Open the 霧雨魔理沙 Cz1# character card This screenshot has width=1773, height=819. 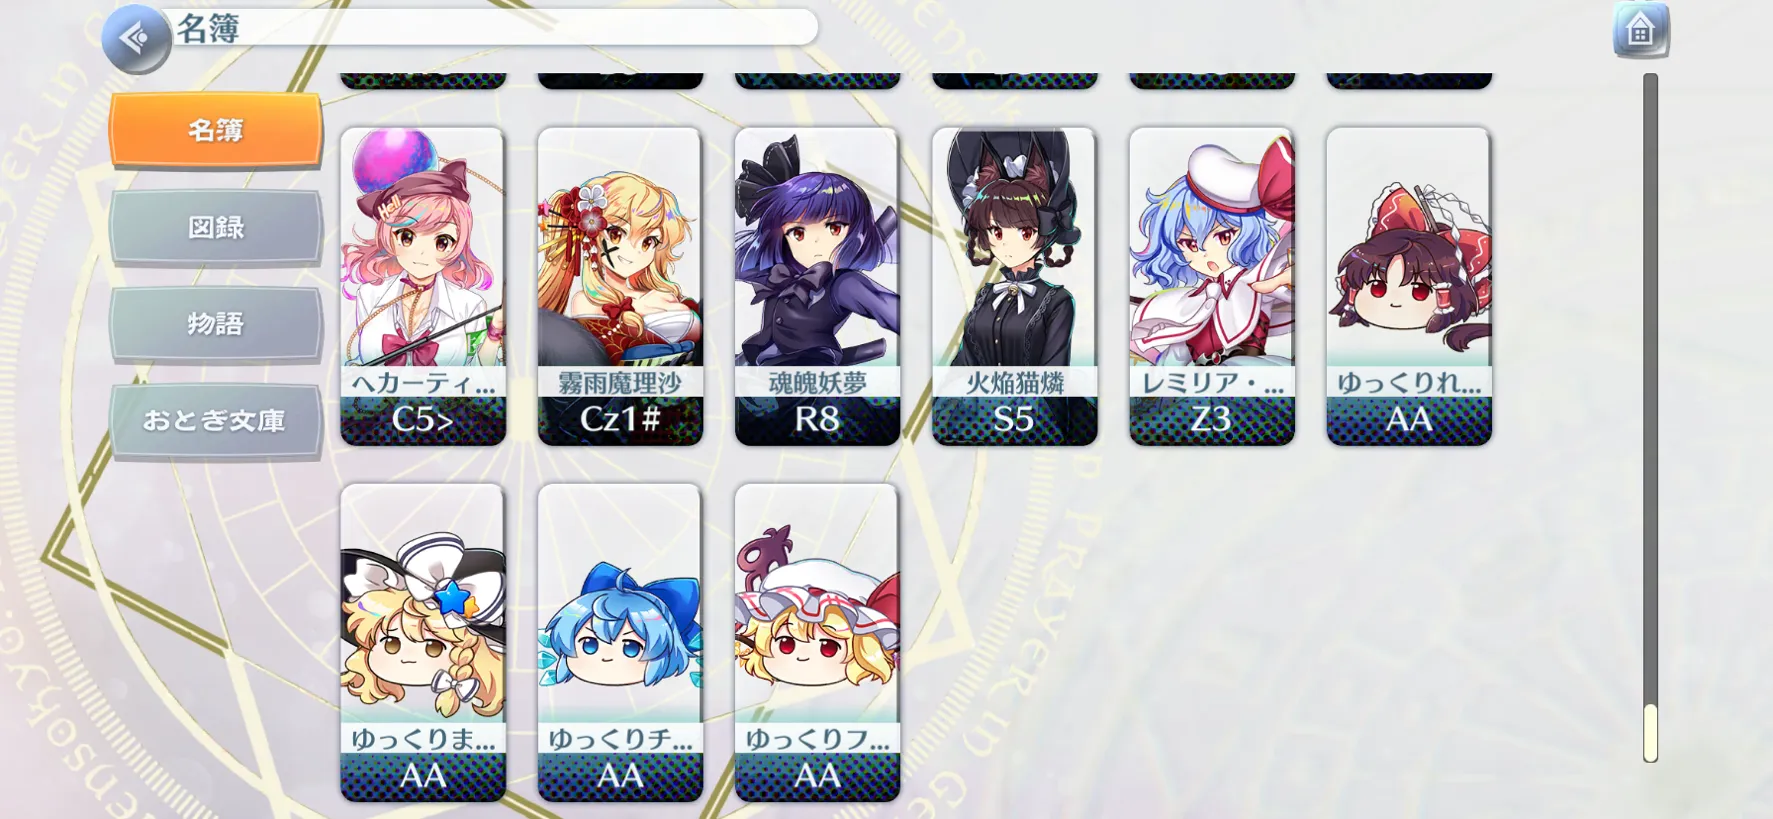[620, 286]
